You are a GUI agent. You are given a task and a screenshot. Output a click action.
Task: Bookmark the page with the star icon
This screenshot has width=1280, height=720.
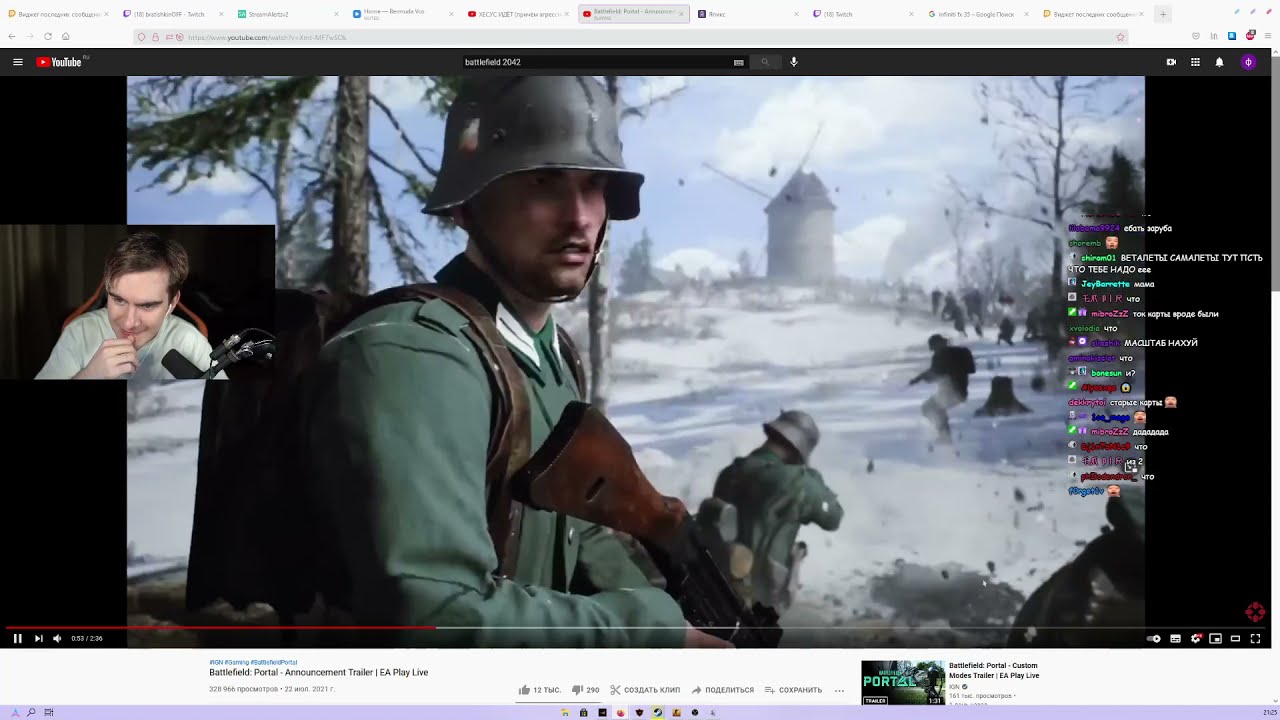1120,37
